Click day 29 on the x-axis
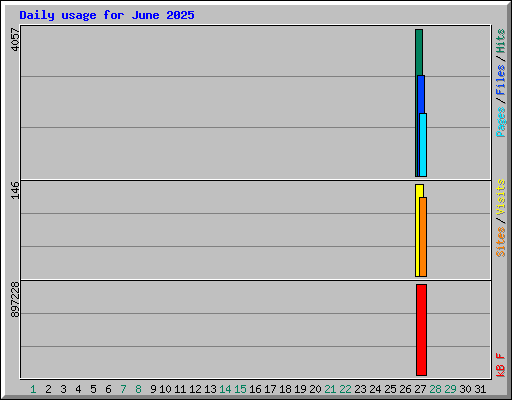The image size is (512, 400). click(x=450, y=389)
